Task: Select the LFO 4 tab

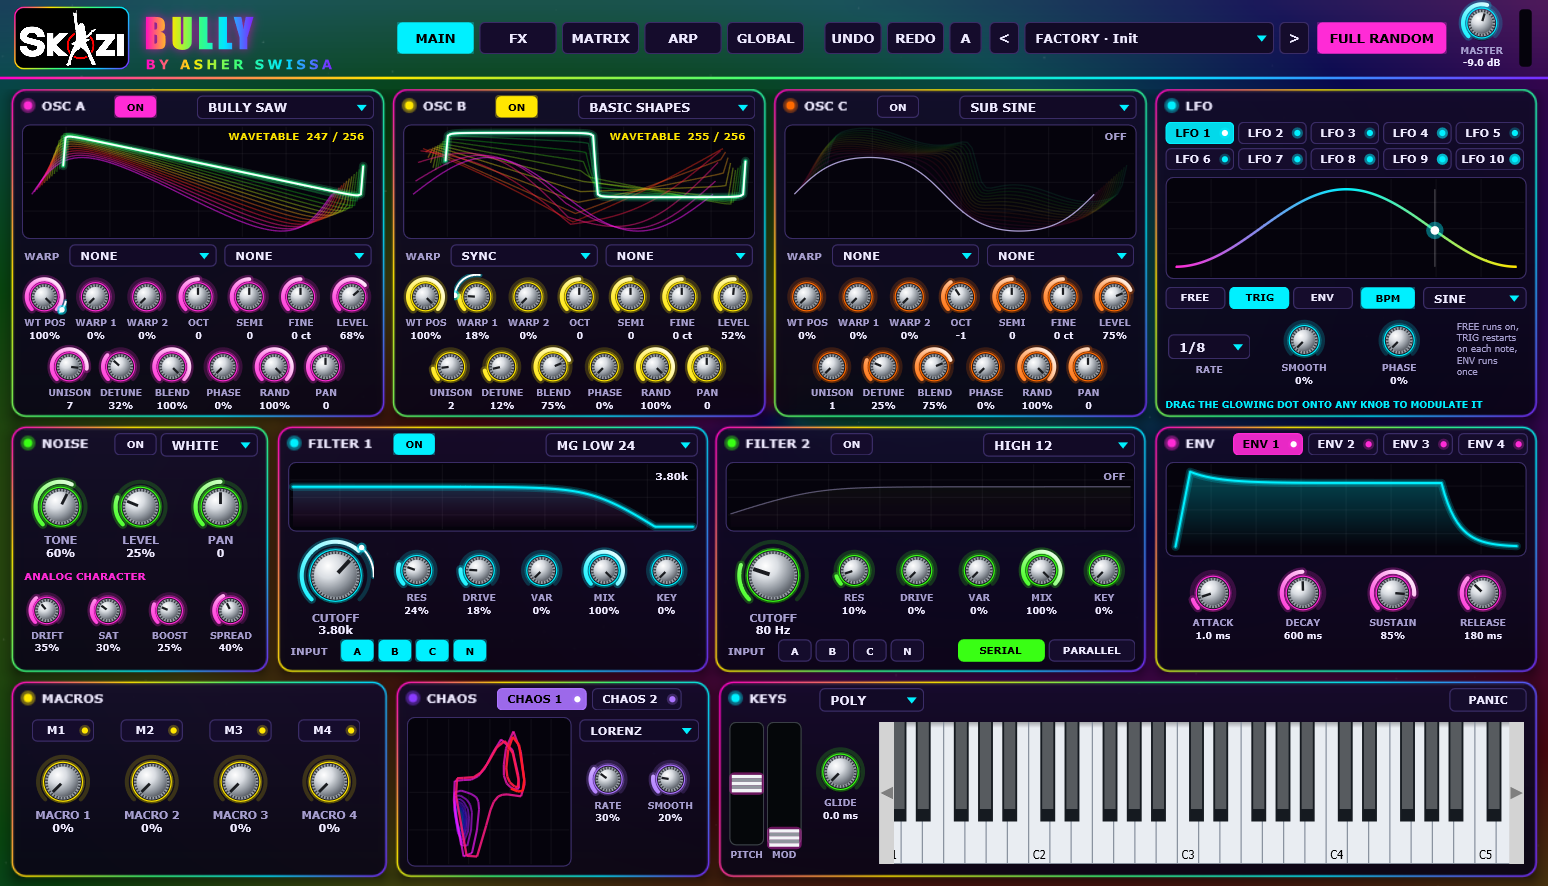Action: coord(1416,132)
